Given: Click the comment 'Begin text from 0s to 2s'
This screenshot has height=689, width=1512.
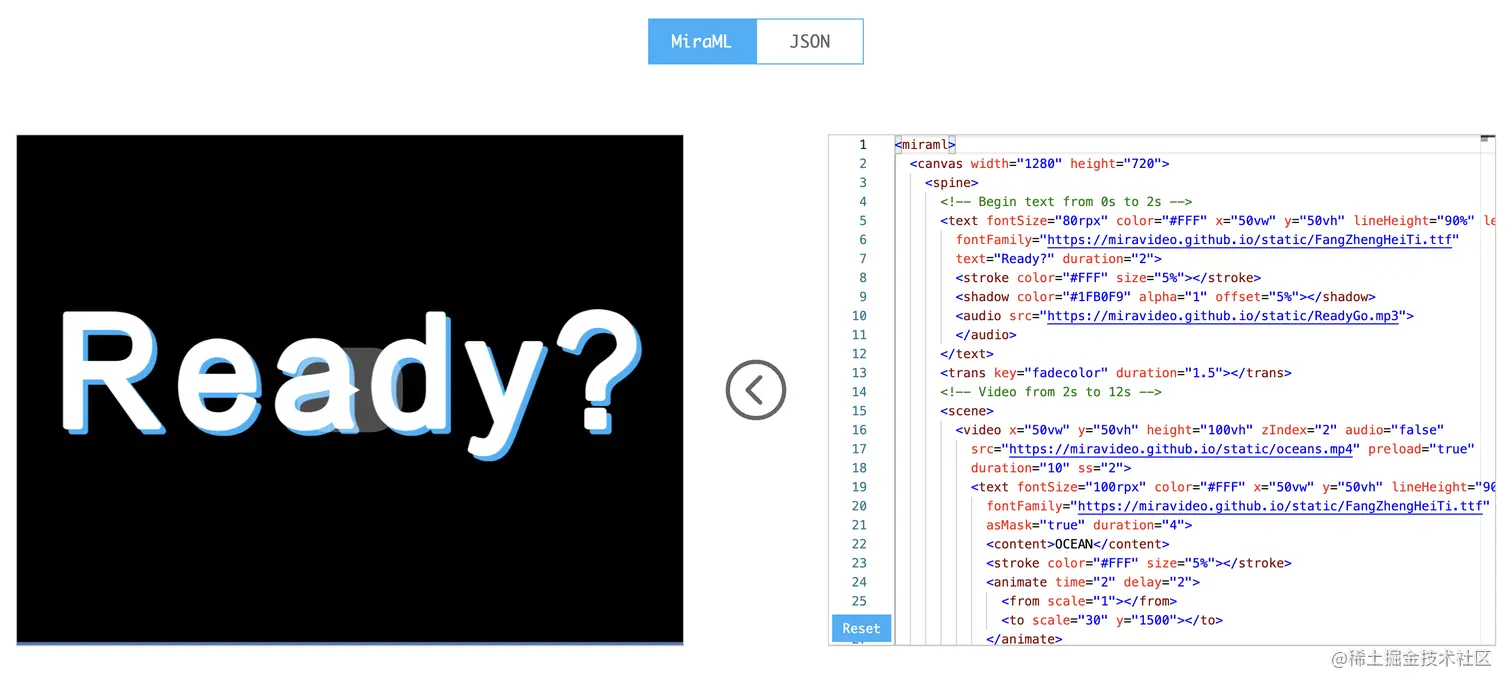Looking at the screenshot, I should click(1066, 202).
